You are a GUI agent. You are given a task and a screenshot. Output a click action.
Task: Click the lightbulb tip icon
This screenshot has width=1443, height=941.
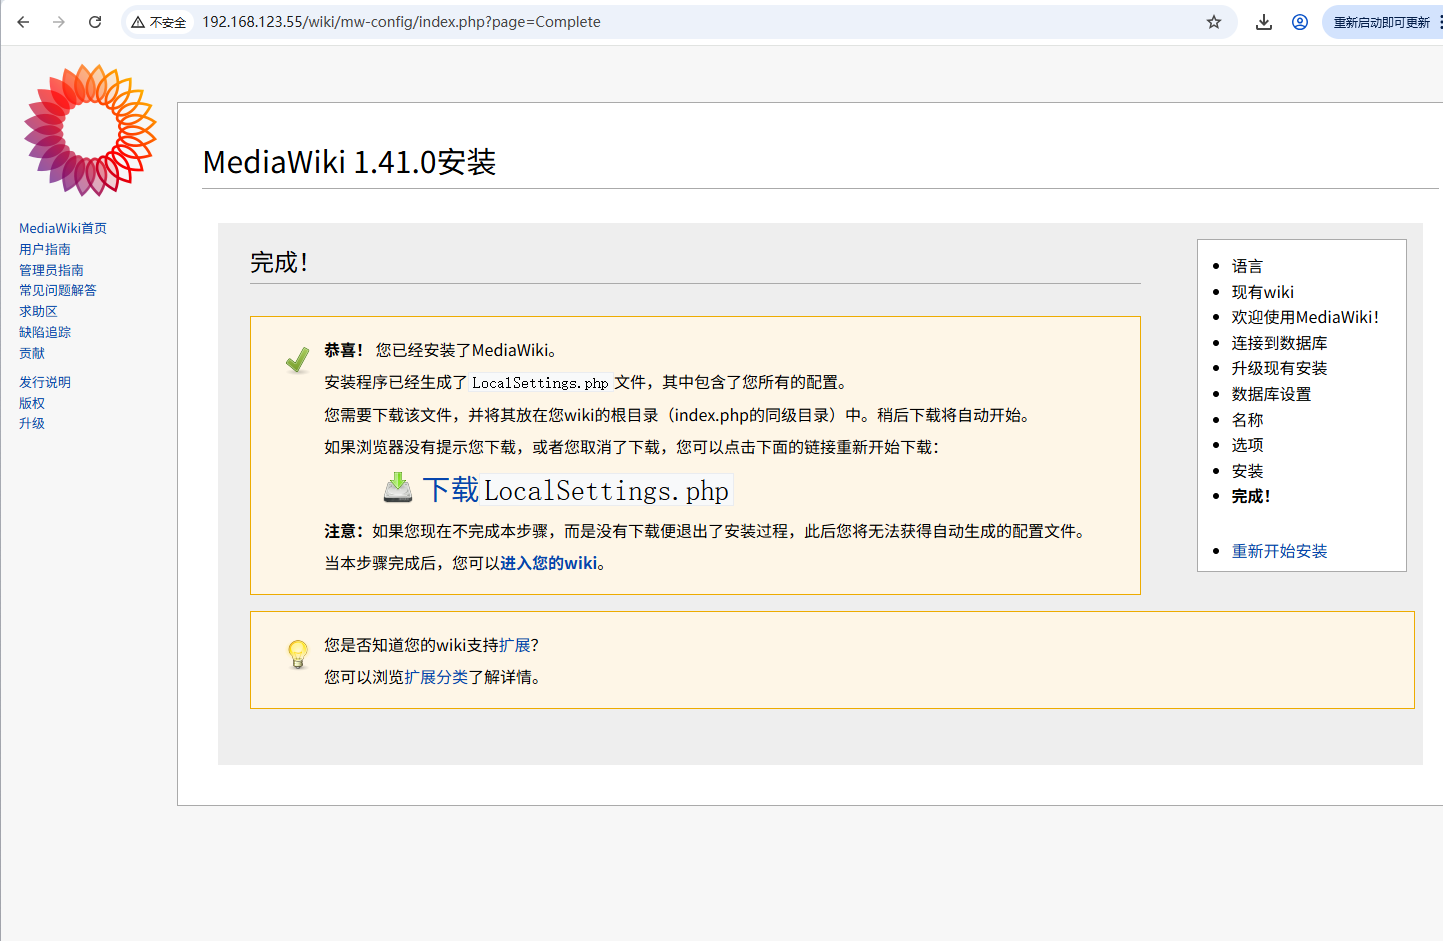pyautogui.click(x=297, y=654)
